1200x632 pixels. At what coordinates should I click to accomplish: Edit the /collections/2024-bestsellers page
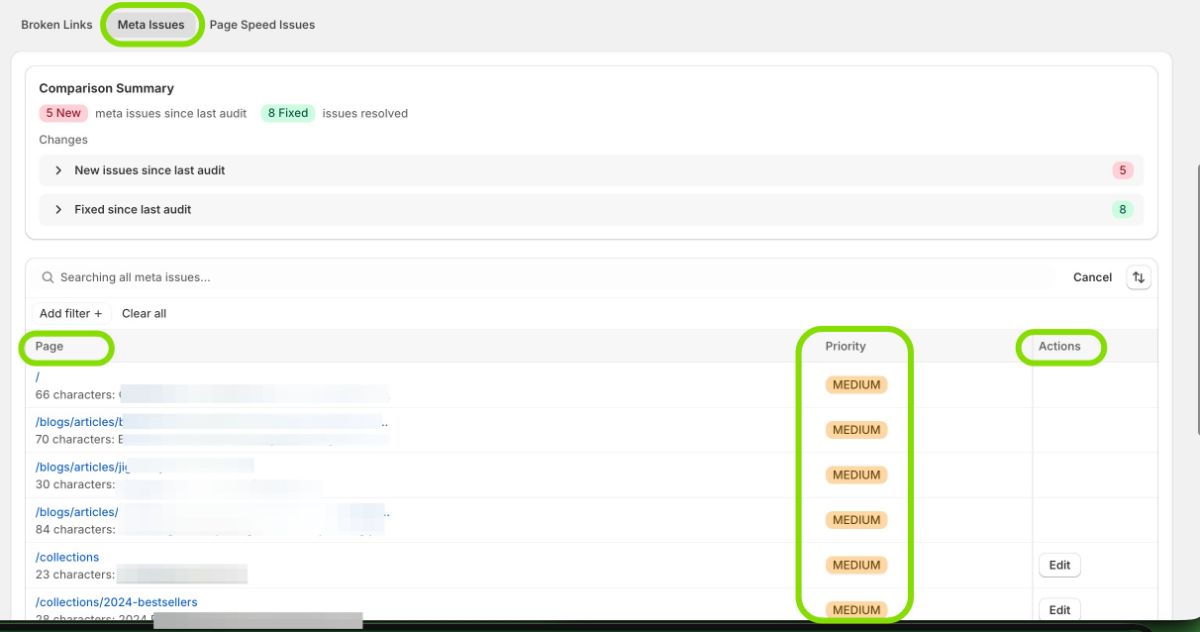(x=1059, y=610)
